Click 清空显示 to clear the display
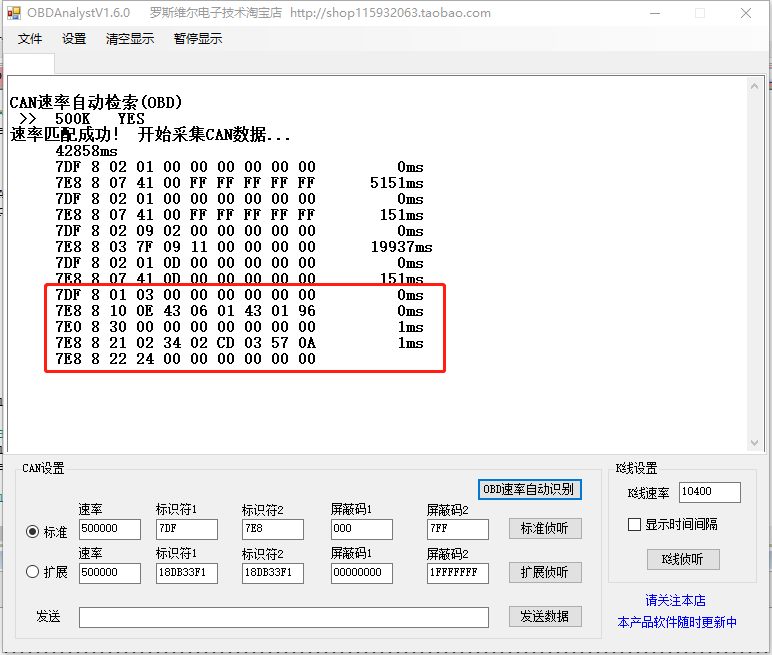 coord(130,39)
